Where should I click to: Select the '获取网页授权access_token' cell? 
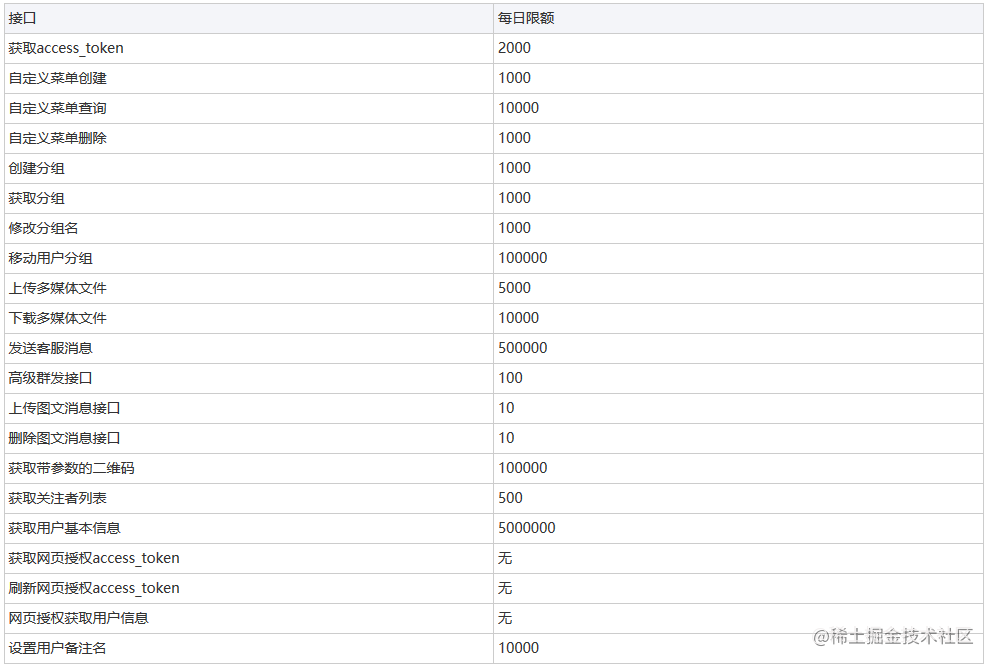249,558
